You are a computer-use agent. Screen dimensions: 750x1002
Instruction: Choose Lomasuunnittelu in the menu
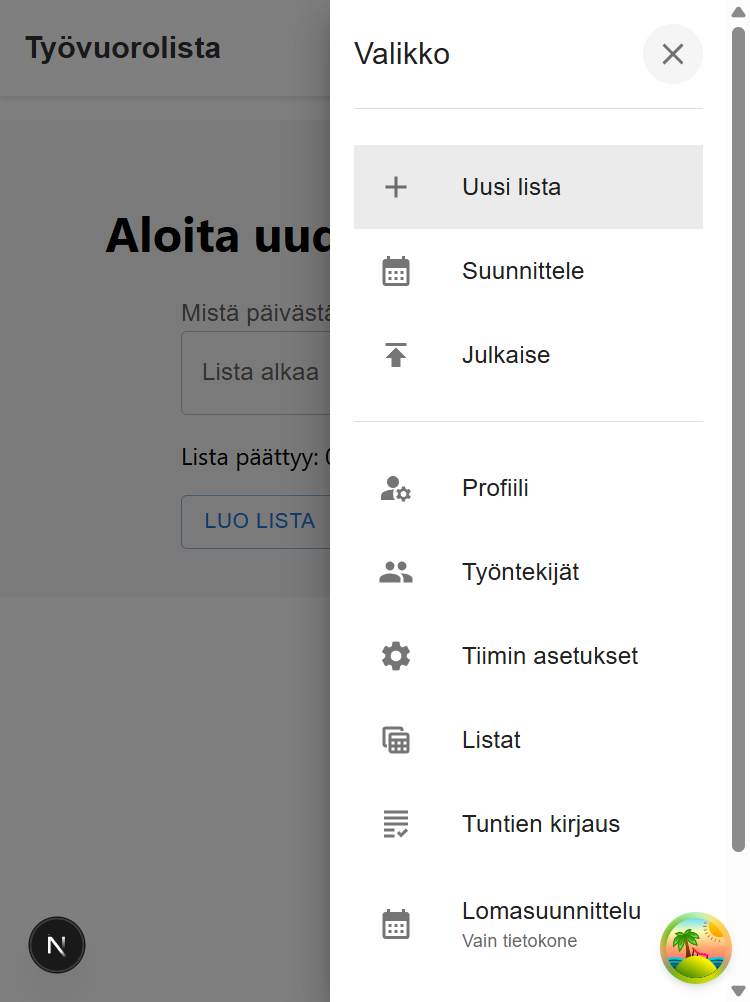552,911
